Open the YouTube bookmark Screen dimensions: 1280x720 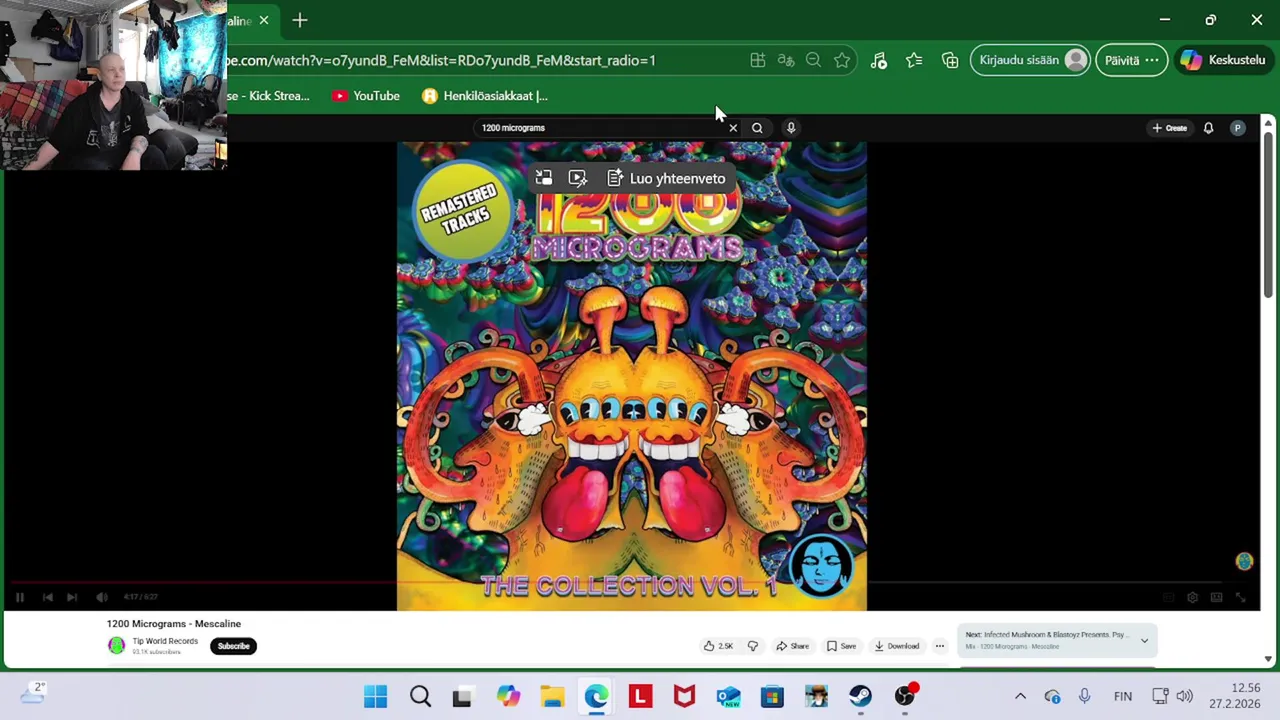pyautogui.click(x=366, y=96)
